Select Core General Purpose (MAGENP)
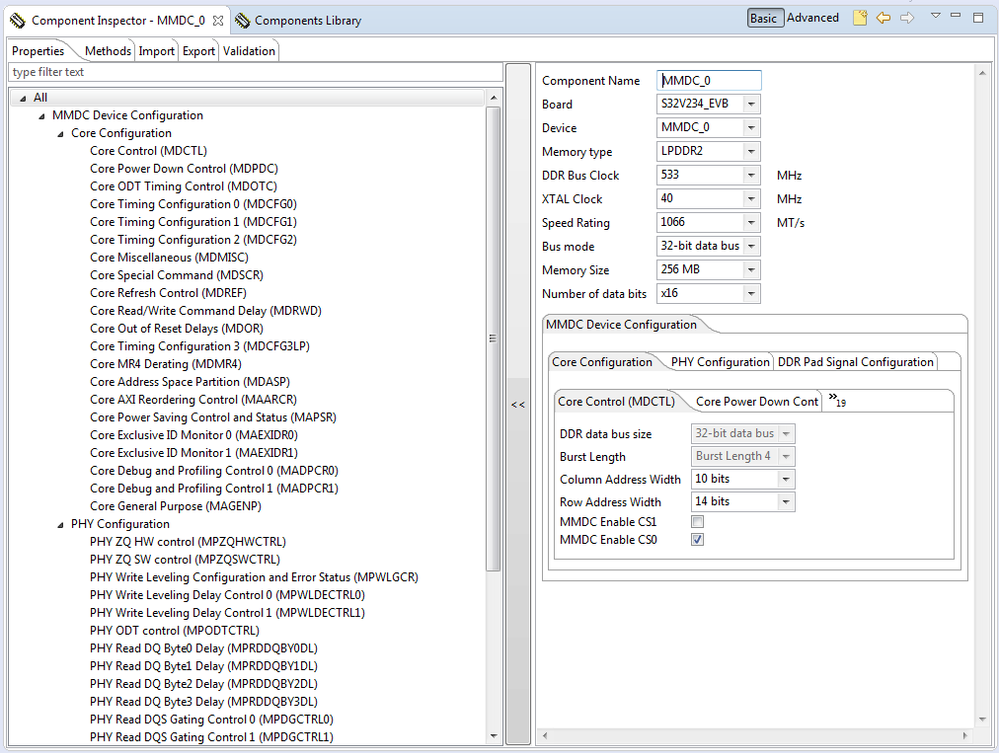The image size is (999, 753). pyautogui.click(x=175, y=506)
